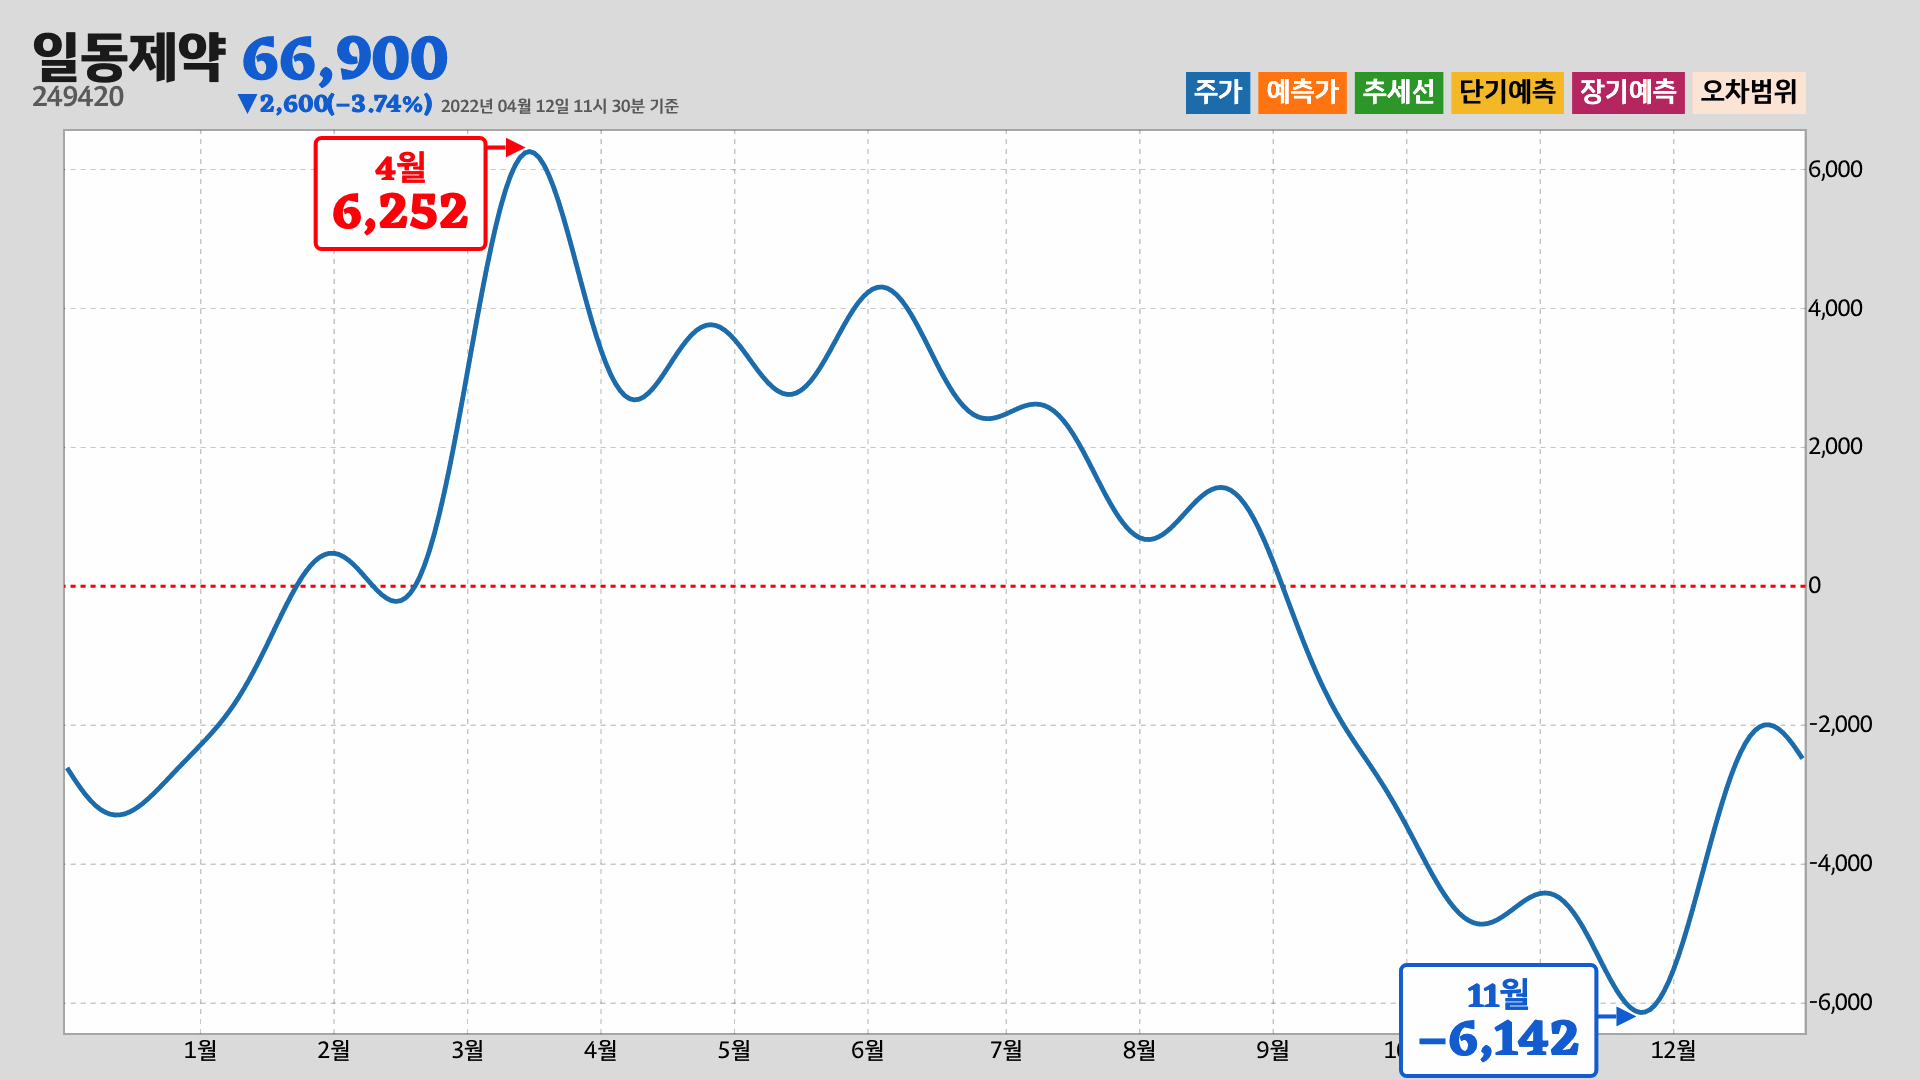Click the 4월 6,252 peak callout
The image size is (1920, 1080).
tap(400, 193)
